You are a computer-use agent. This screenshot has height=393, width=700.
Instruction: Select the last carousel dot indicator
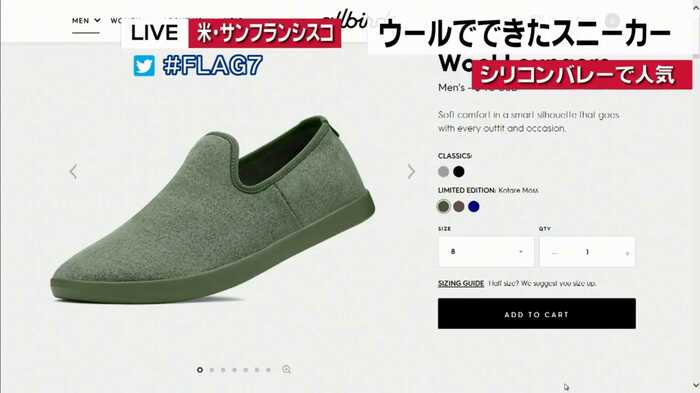(x=268, y=370)
